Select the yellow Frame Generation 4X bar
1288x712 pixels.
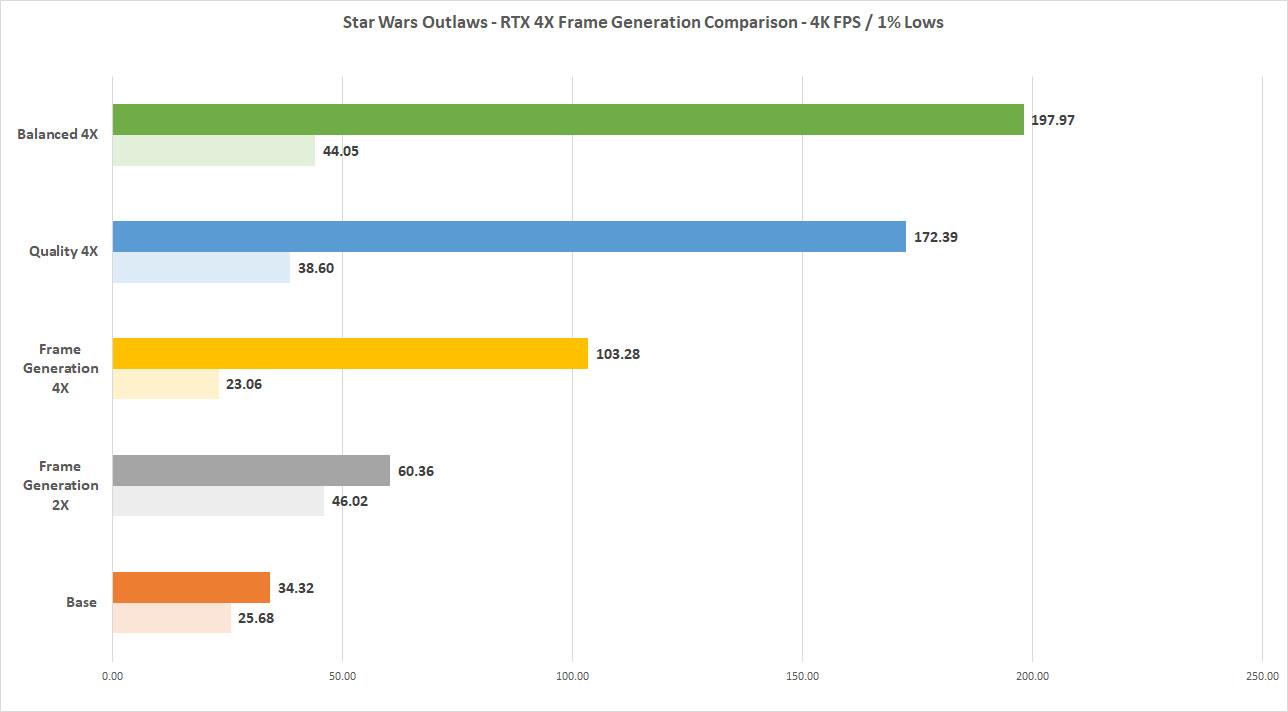point(350,354)
